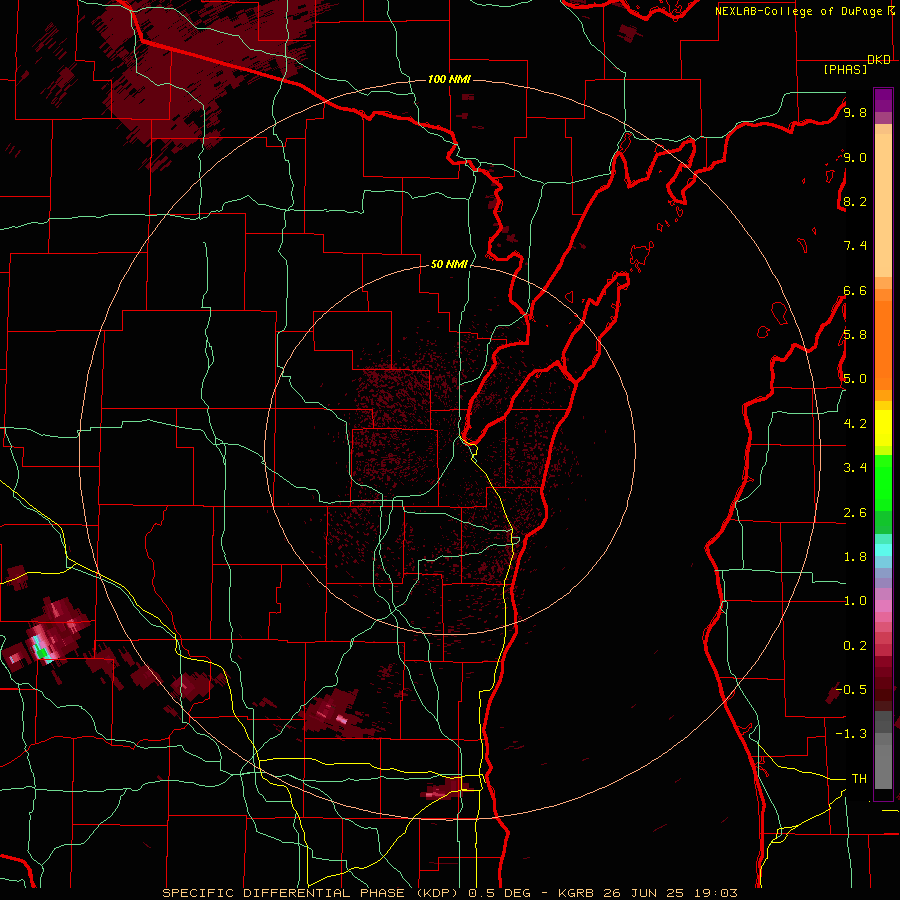Click the 3.4 legend value
900x900 pixels.
coord(855,468)
